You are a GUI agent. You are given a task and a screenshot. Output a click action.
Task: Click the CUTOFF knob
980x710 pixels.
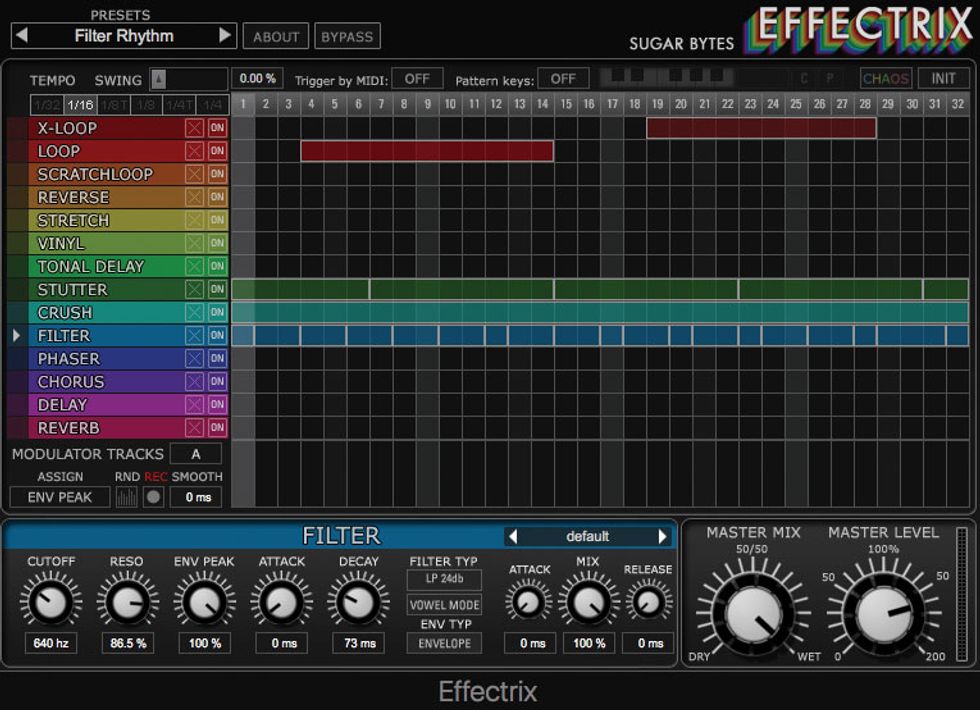pyautogui.click(x=51, y=602)
